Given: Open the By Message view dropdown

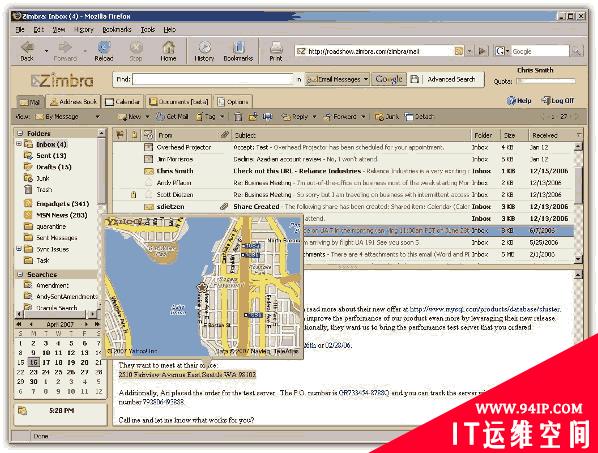Looking at the screenshot, I should coord(98,117).
